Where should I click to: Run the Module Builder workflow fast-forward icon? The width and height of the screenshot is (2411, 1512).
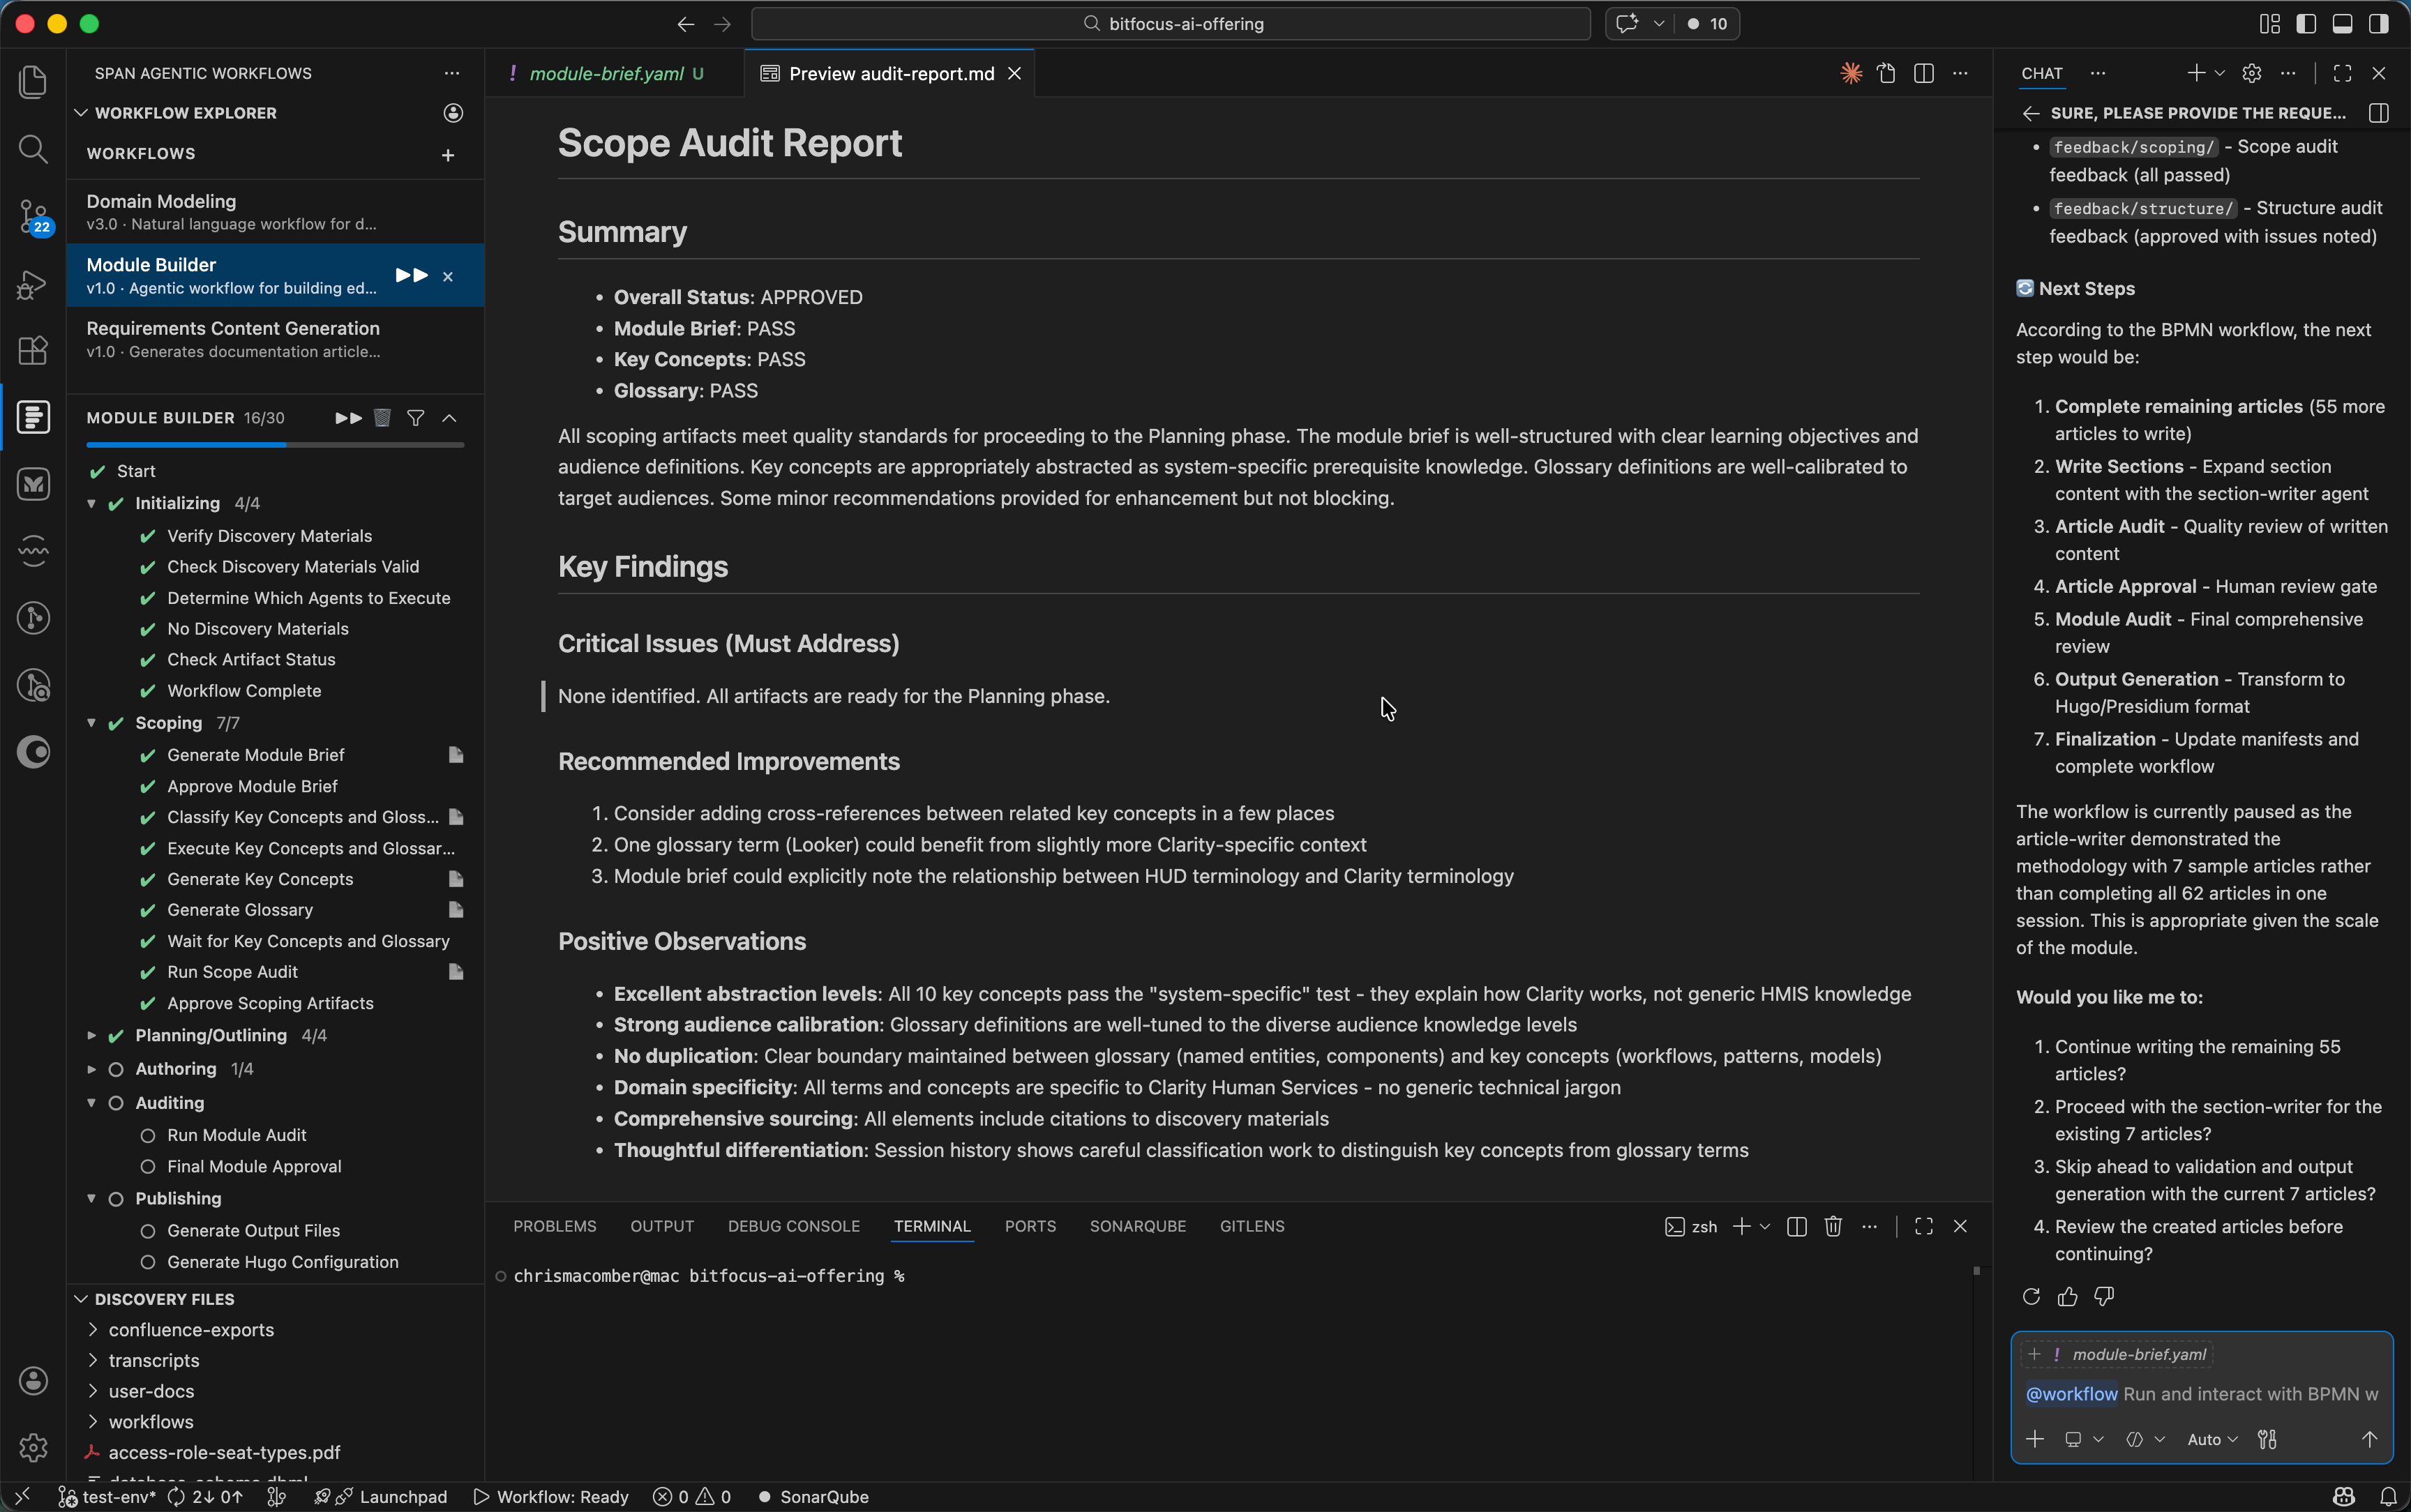[413, 274]
